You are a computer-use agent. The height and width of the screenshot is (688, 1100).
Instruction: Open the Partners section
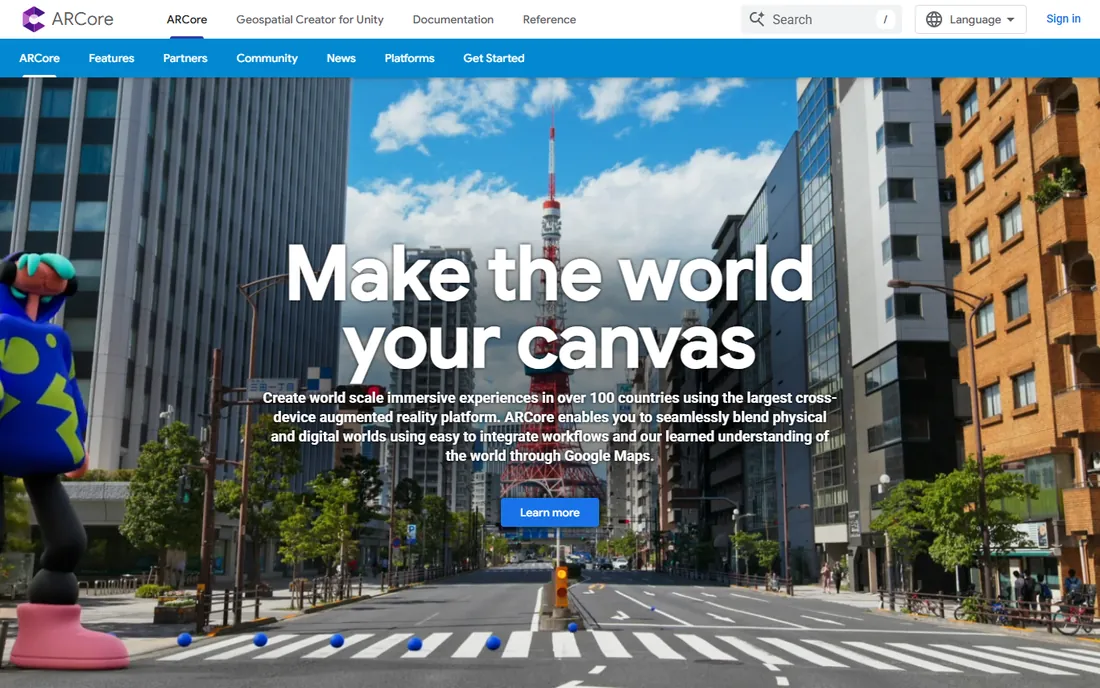(x=185, y=58)
